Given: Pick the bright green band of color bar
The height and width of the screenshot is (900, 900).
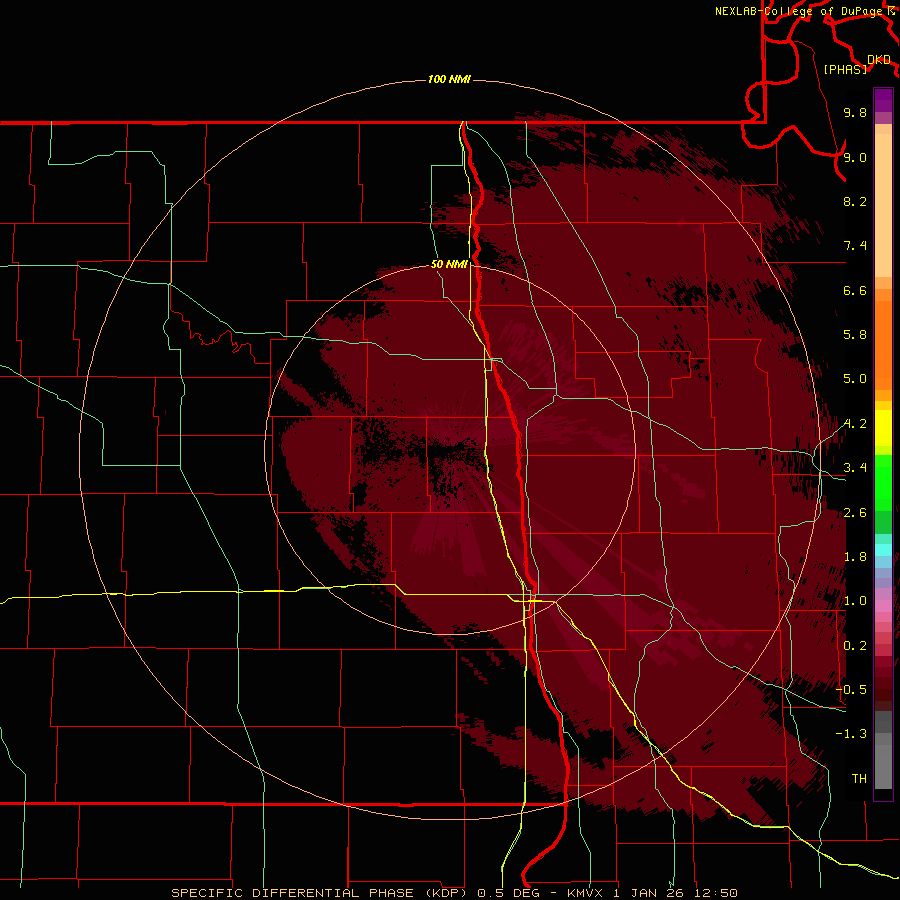Looking at the screenshot, I should [x=883, y=482].
